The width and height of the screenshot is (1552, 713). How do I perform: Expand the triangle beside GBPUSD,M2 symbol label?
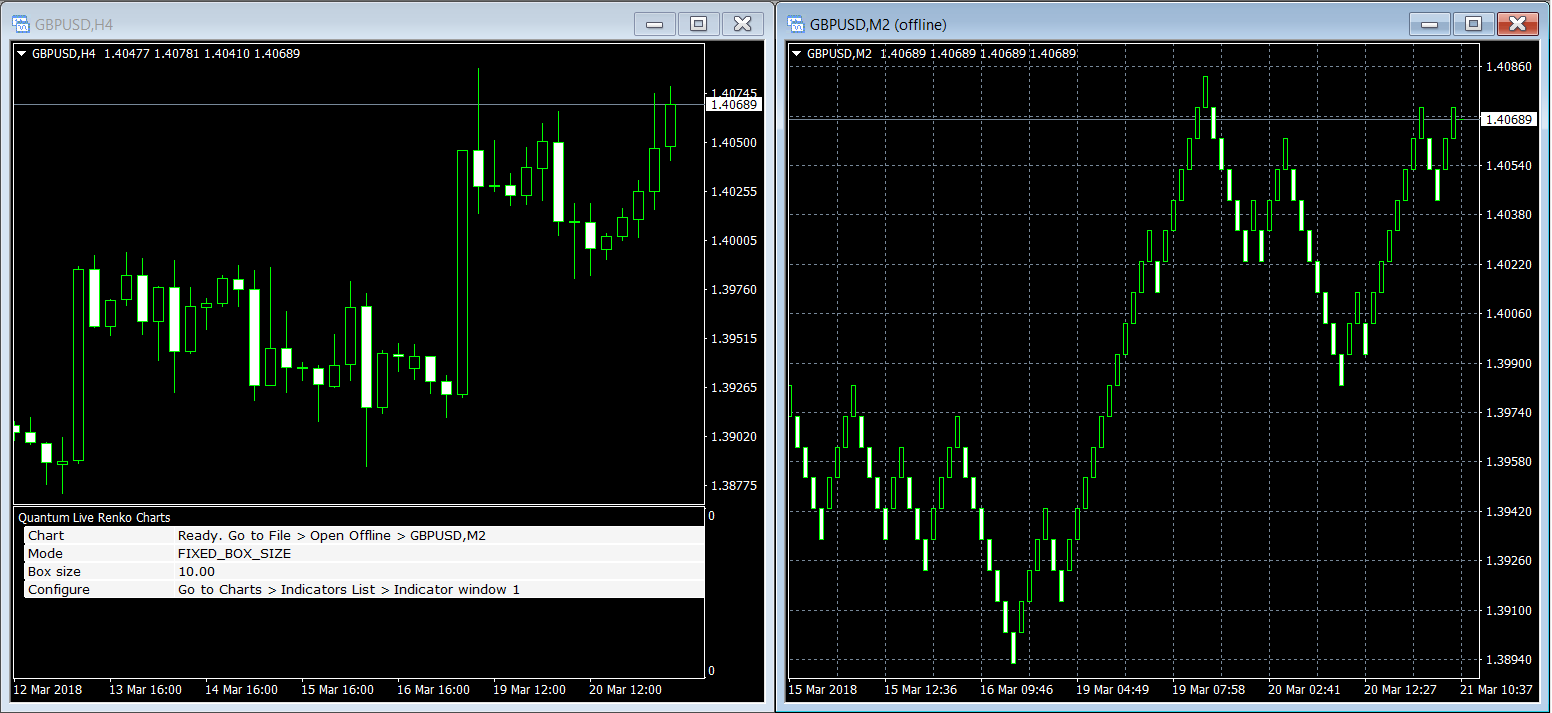[x=796, y=54]
